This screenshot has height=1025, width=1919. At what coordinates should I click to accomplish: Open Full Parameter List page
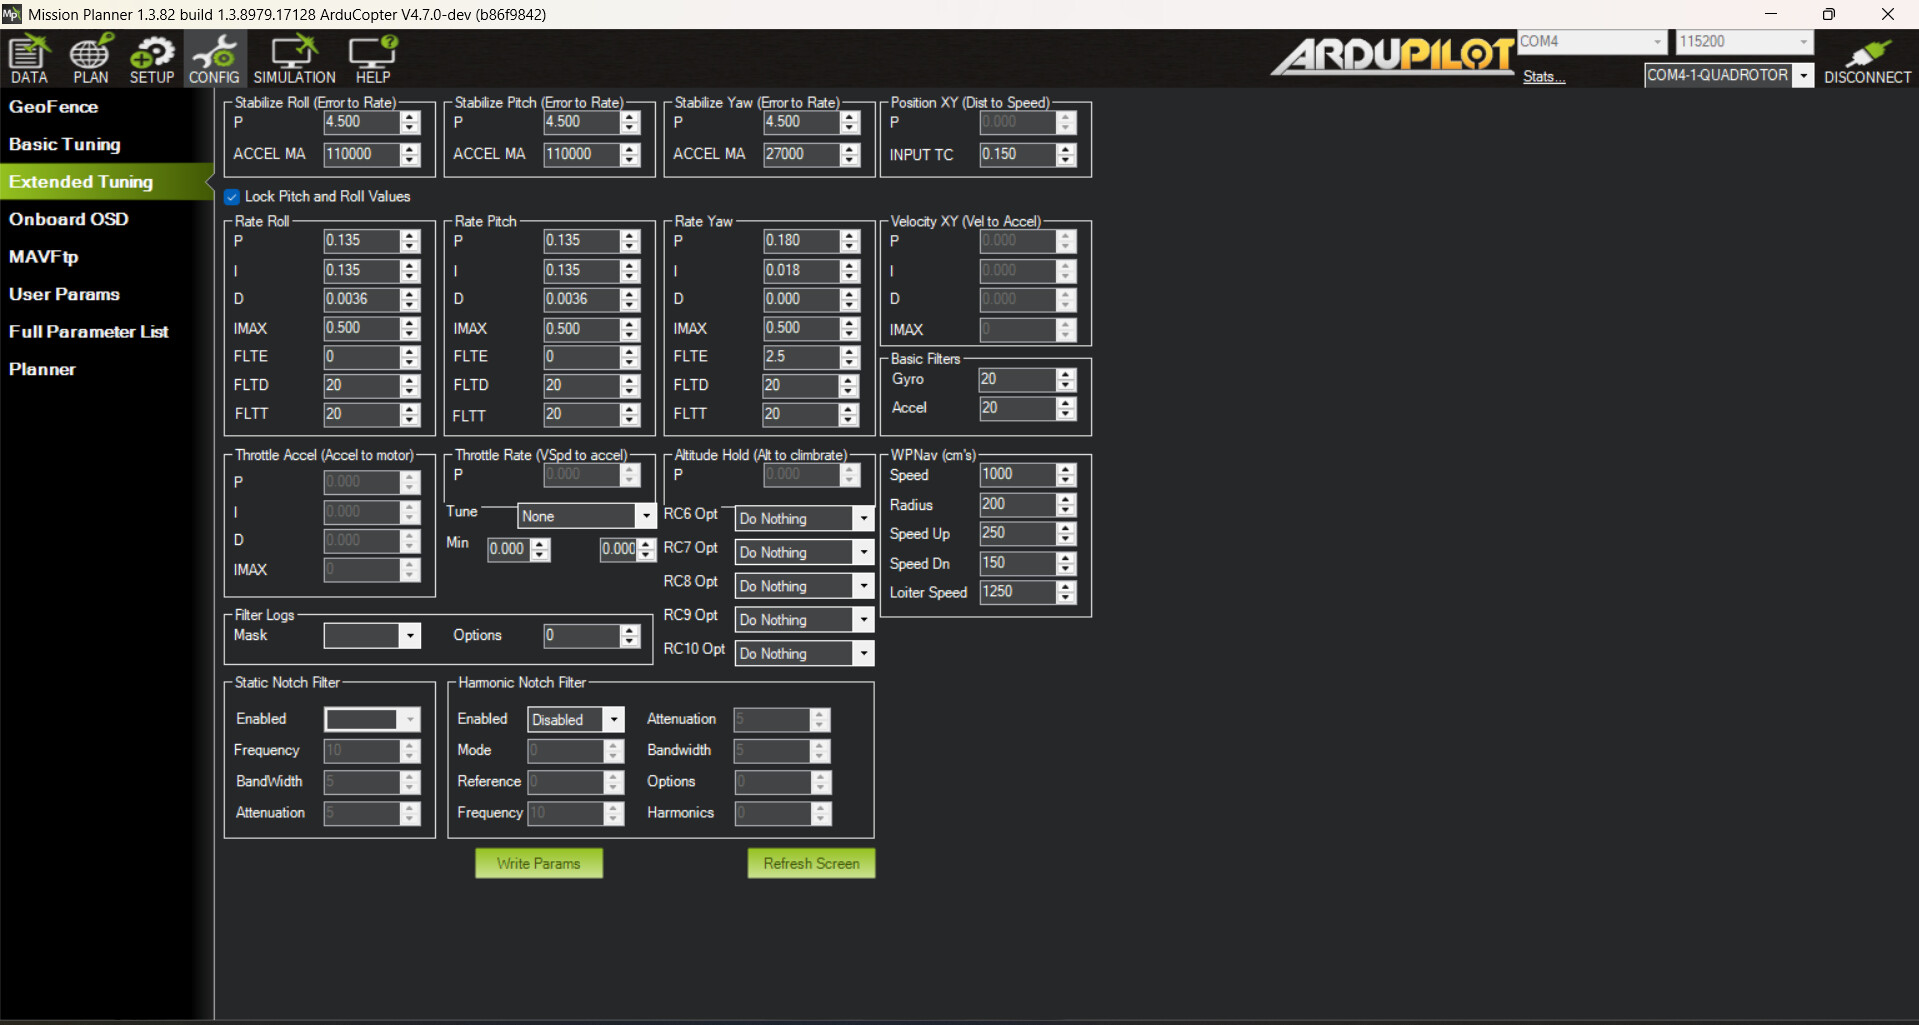89,331
